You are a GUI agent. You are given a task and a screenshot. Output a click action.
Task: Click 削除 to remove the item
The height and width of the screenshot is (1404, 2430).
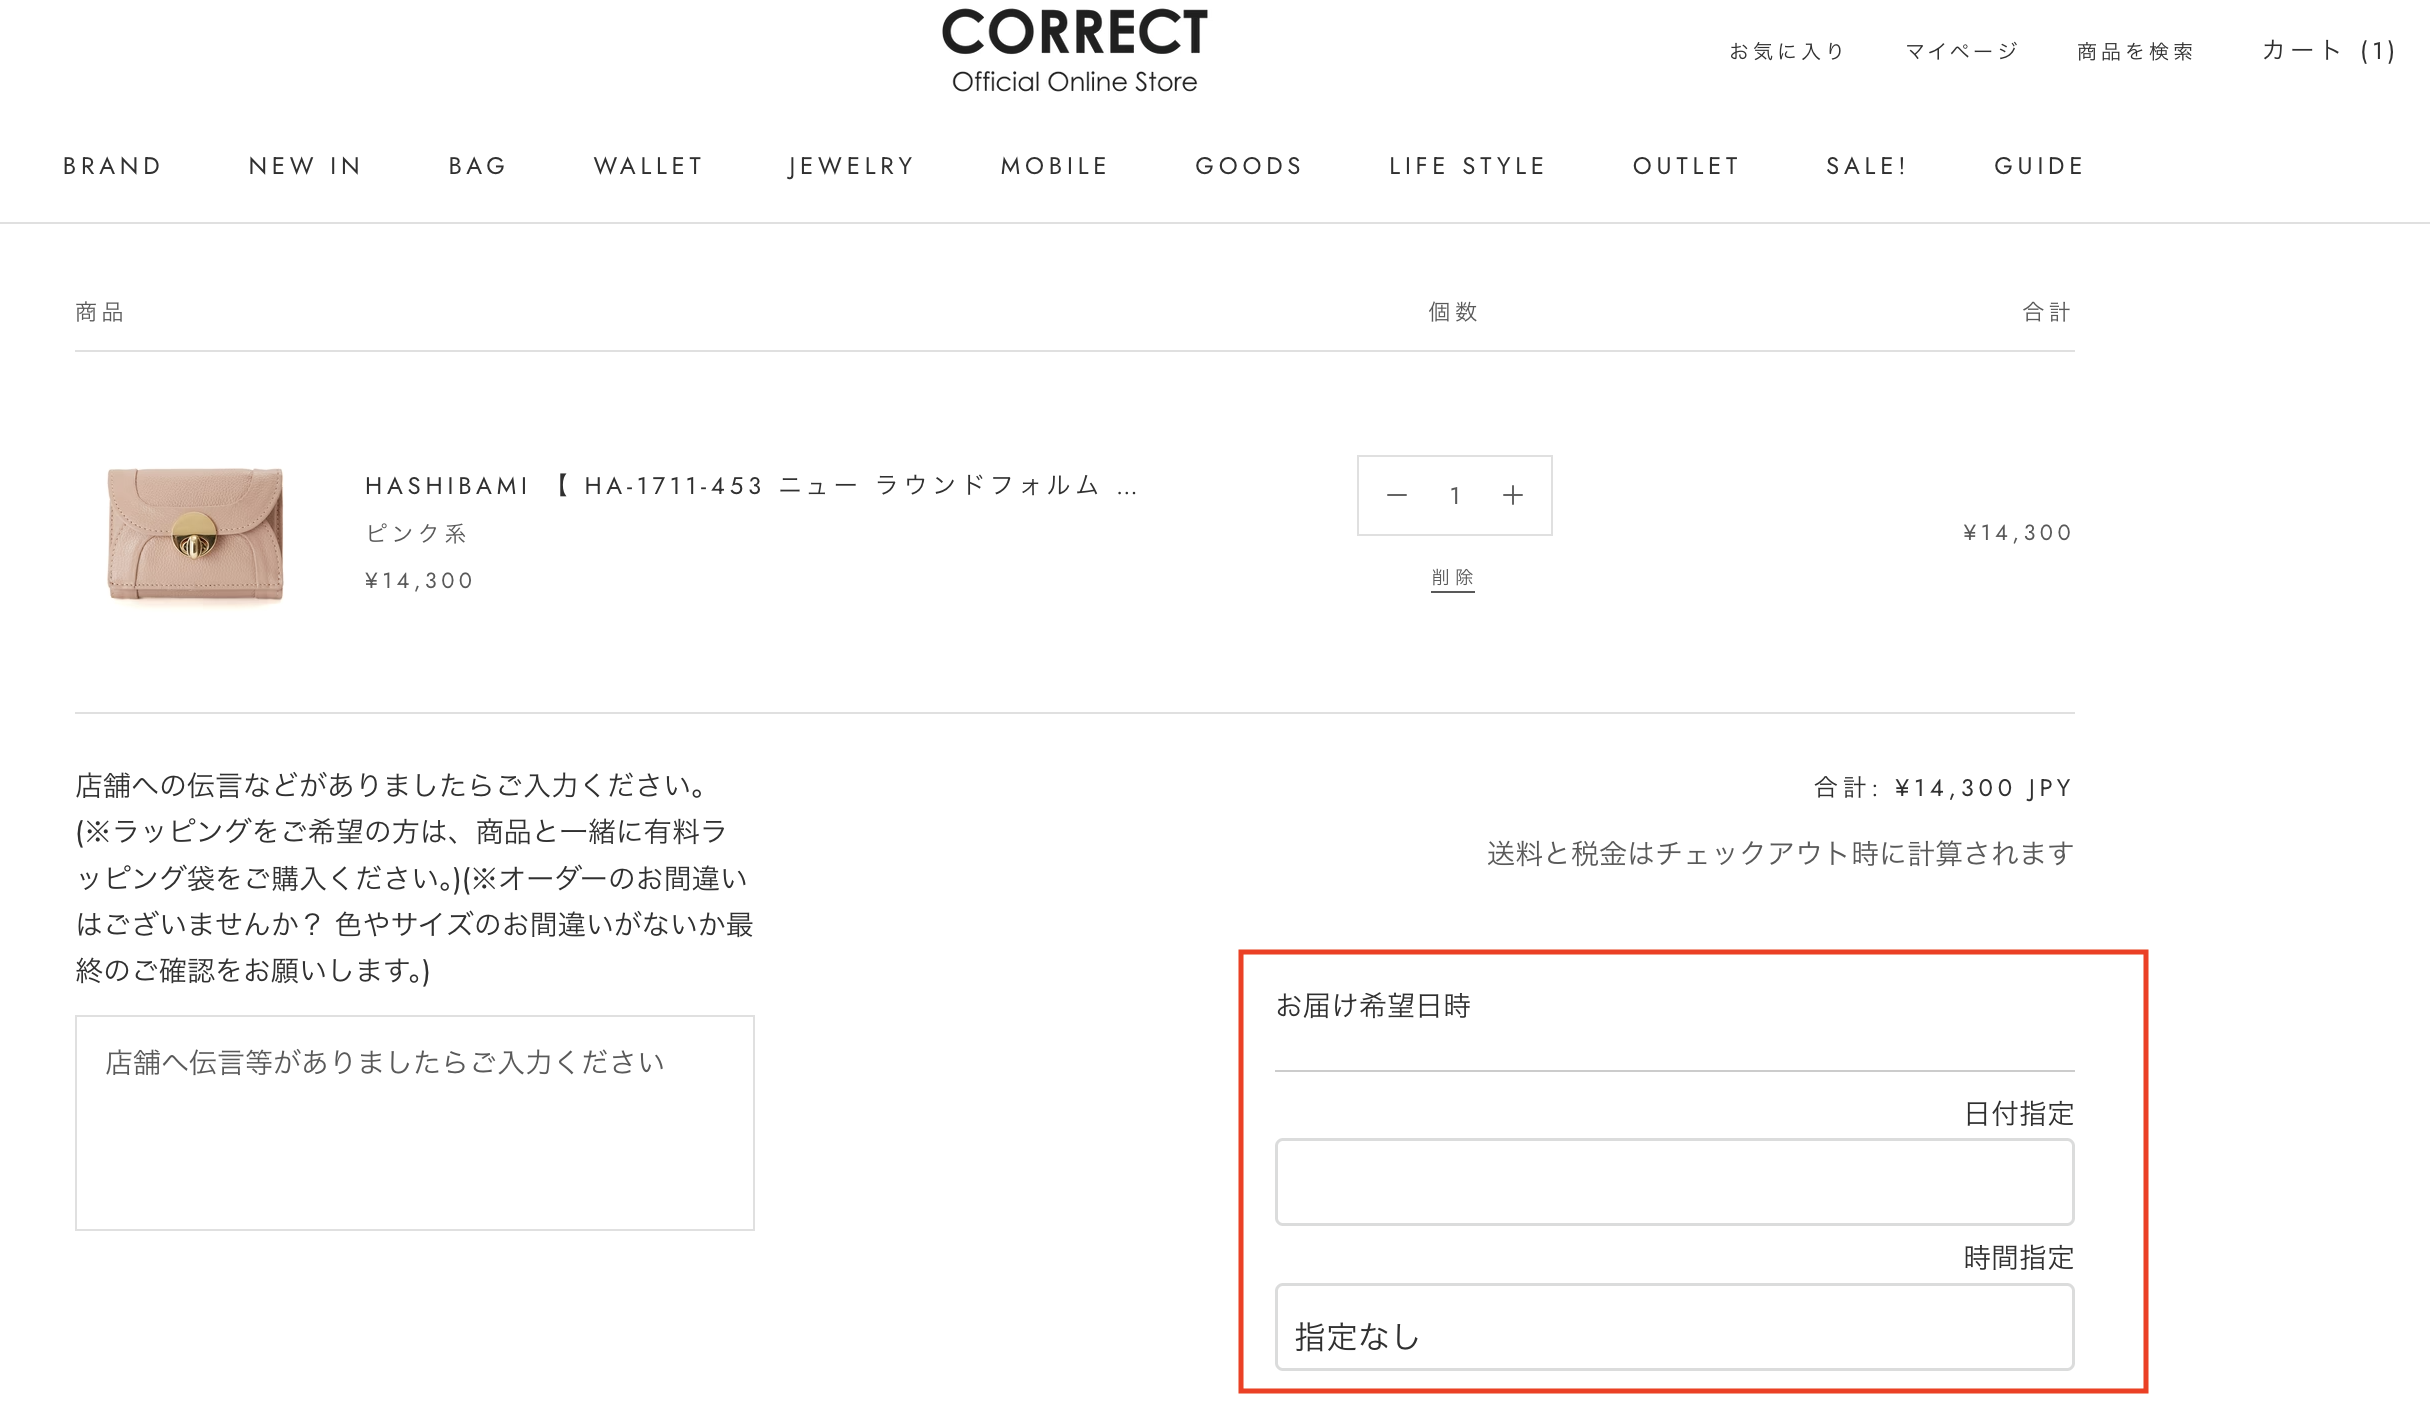pos(1452,578)
